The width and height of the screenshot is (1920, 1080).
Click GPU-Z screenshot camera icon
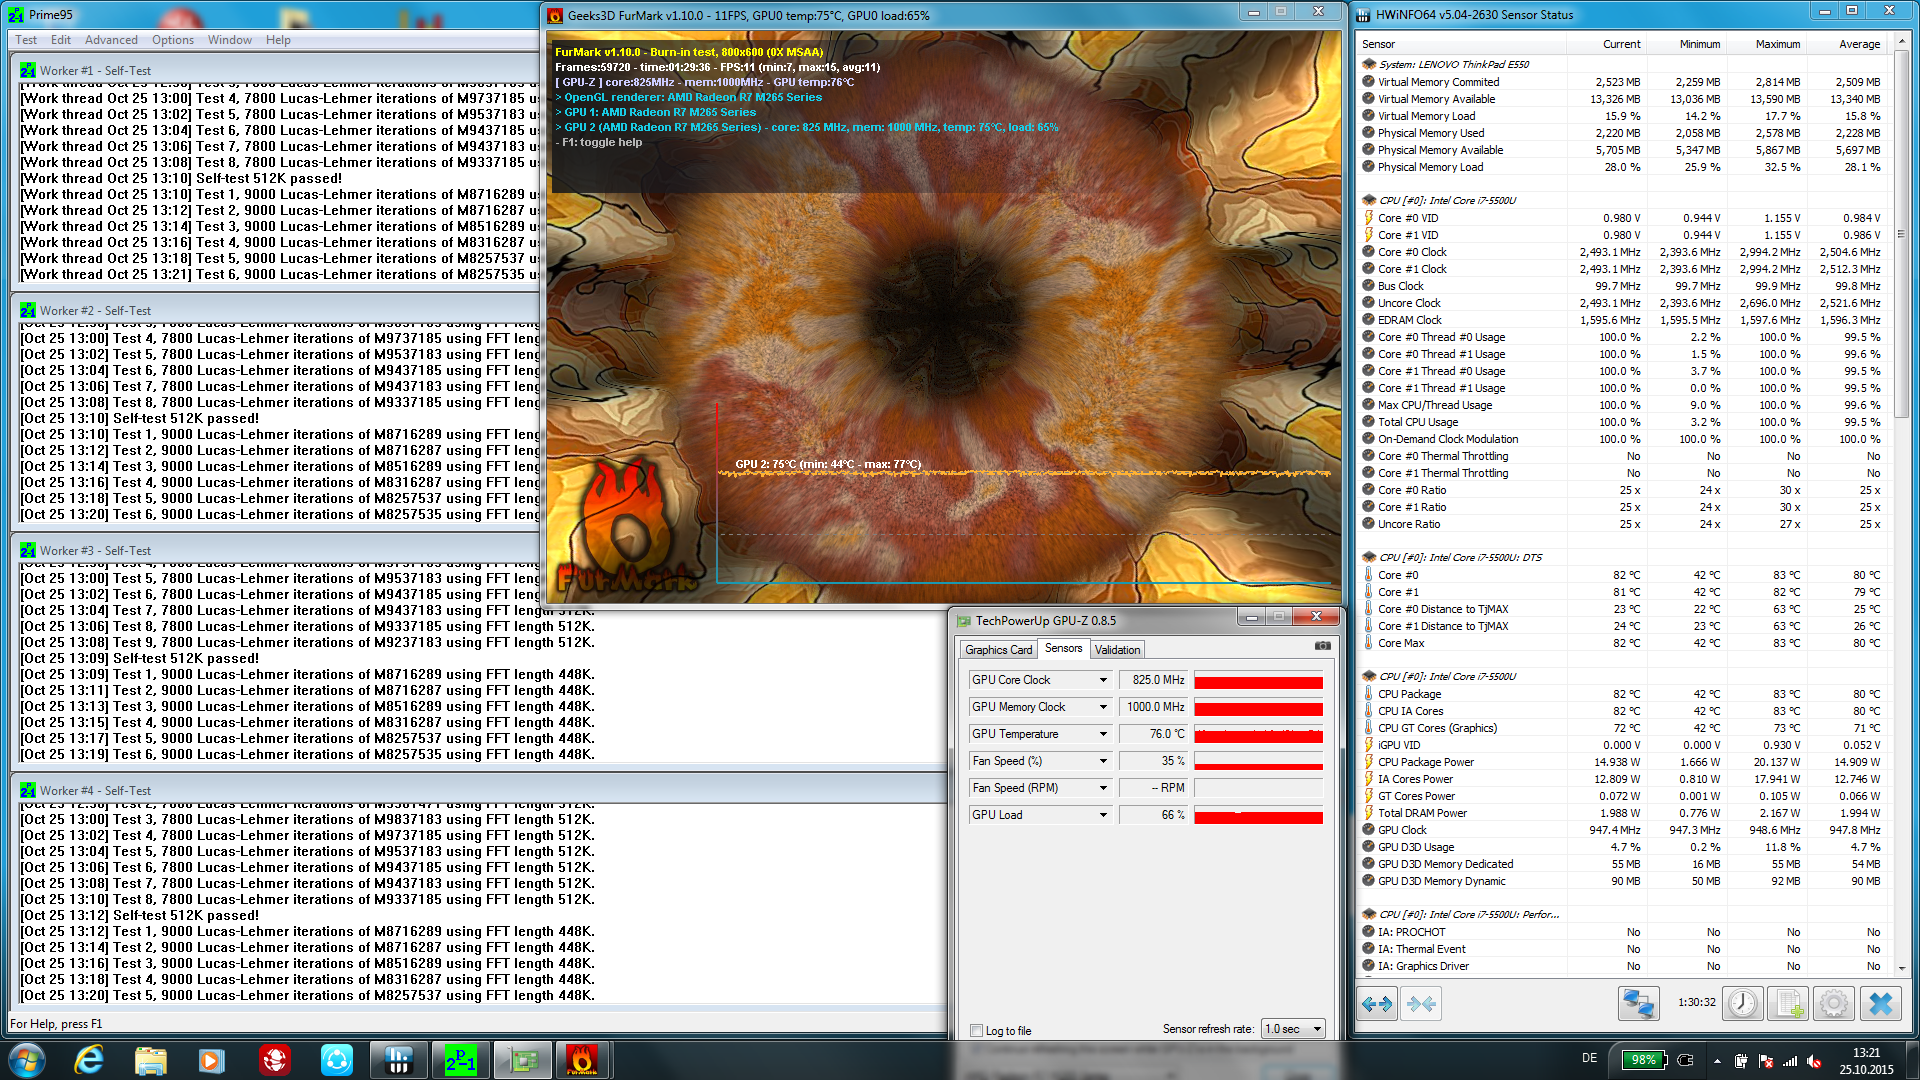click(1322, 646)
